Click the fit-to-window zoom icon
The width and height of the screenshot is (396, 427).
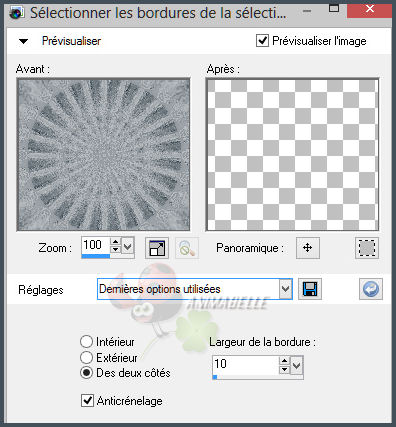coord(157,248)
